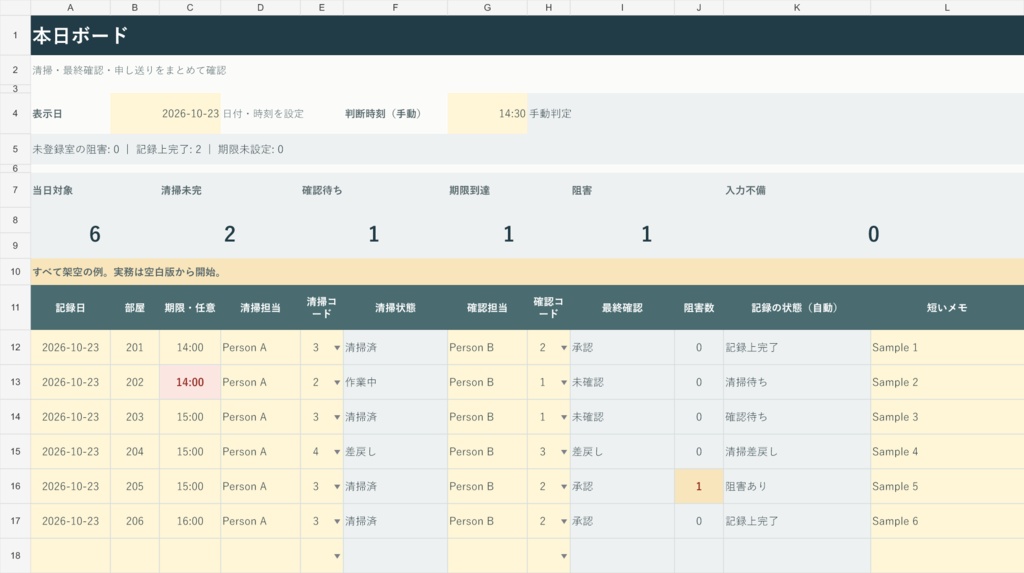Image resolution: width=1024 pixels, height=573 pixels.
Task: Open cleaning code dropdown in empty row 18
Action: (337, 556)
